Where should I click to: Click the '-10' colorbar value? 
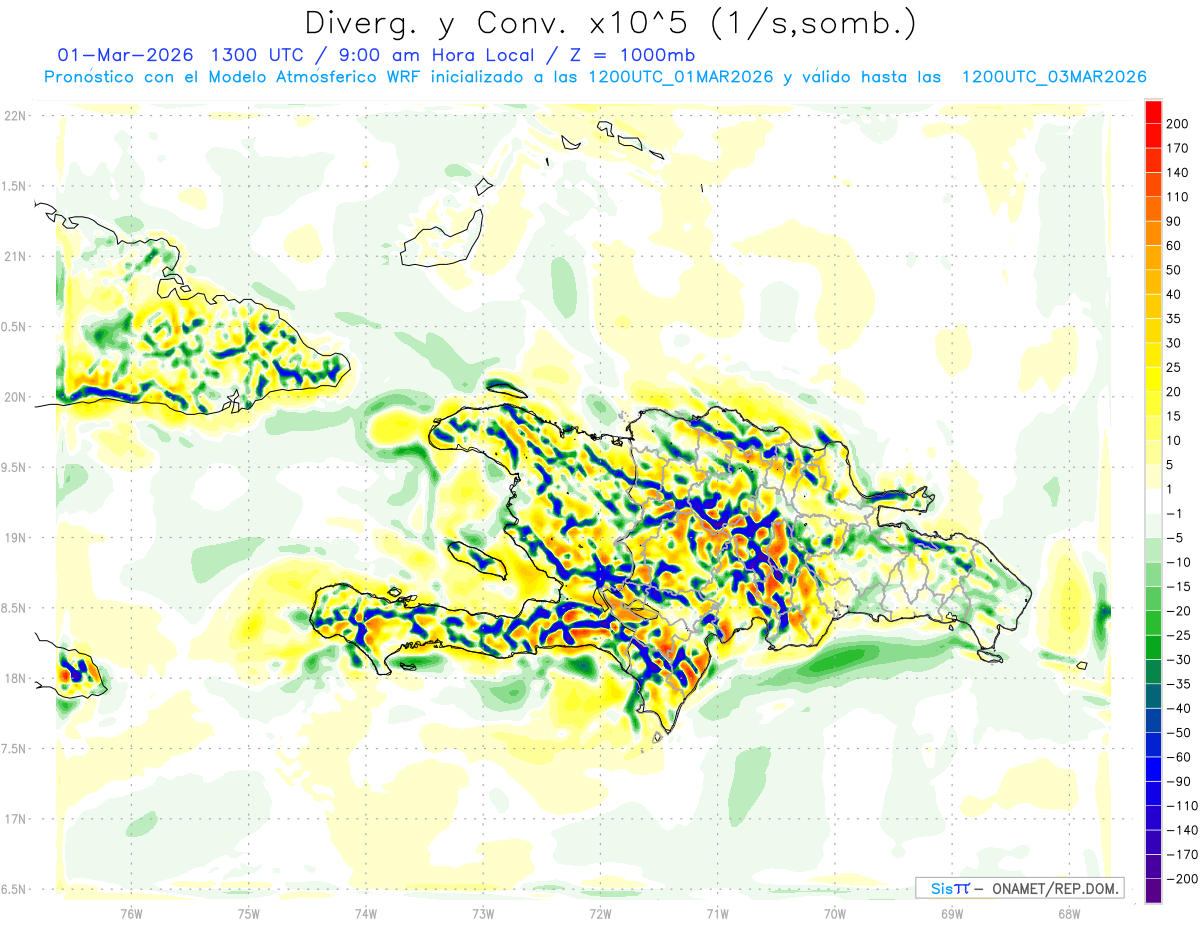click(1181, 562)
